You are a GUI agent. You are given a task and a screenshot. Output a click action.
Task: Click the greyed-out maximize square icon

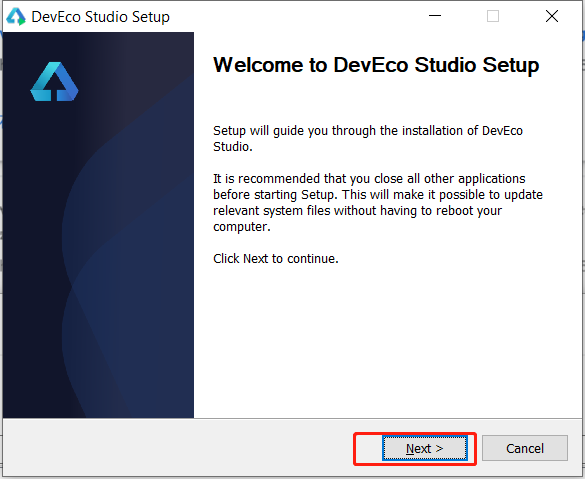493,16
